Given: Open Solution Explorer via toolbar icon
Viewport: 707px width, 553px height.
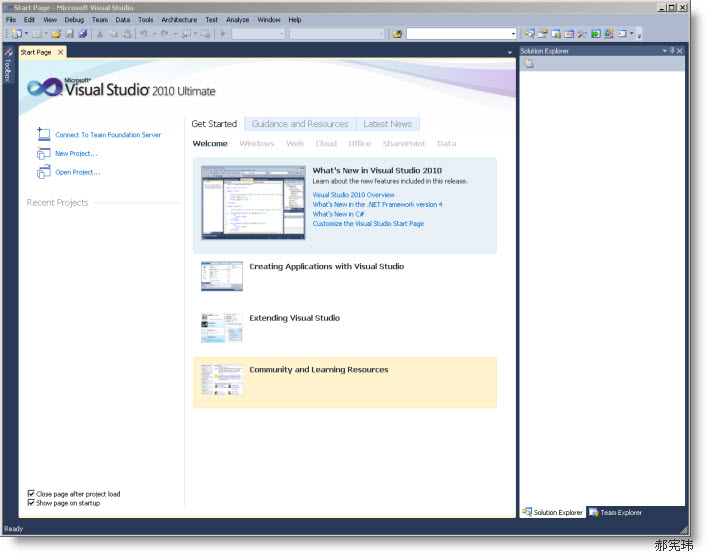Looking at the screenshot, I should 530,33.
